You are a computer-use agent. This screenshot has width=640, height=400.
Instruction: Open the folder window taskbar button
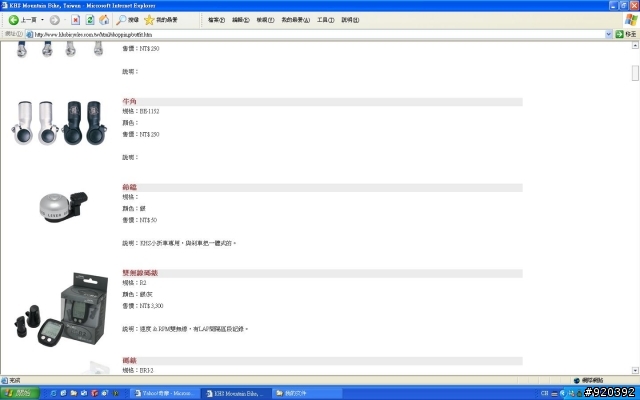click(x=308, y=393)
